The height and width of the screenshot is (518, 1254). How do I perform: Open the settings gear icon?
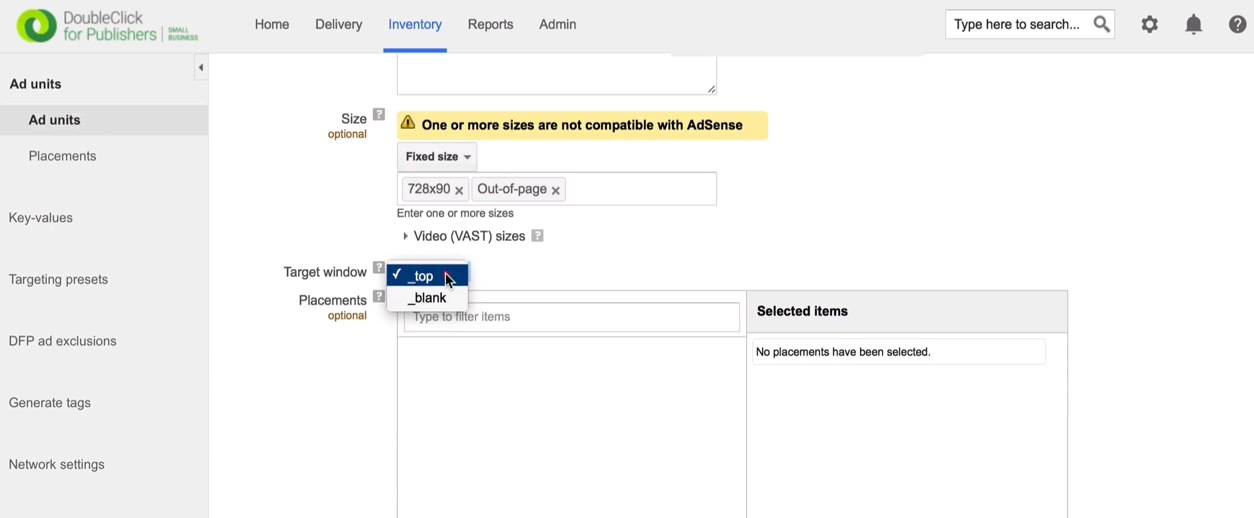(1150, 24)
